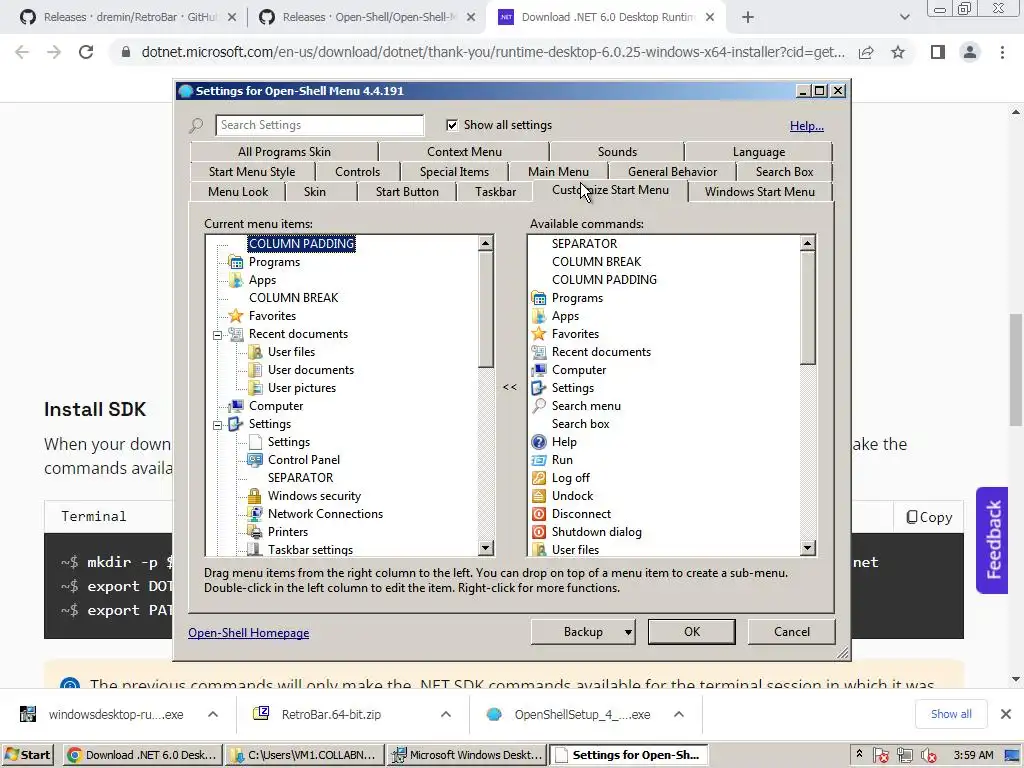Viewport: 1024px width, 768px height.
Task: Open Chrome side panel icon
Action: [938, 52]
